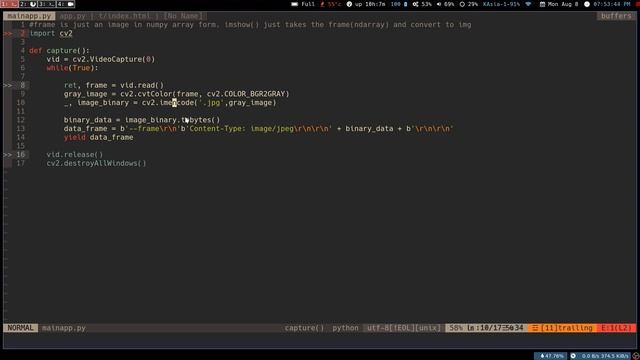Click the 'yield data_frame' line
Screen dimensions: 640x360
point(98,137)
